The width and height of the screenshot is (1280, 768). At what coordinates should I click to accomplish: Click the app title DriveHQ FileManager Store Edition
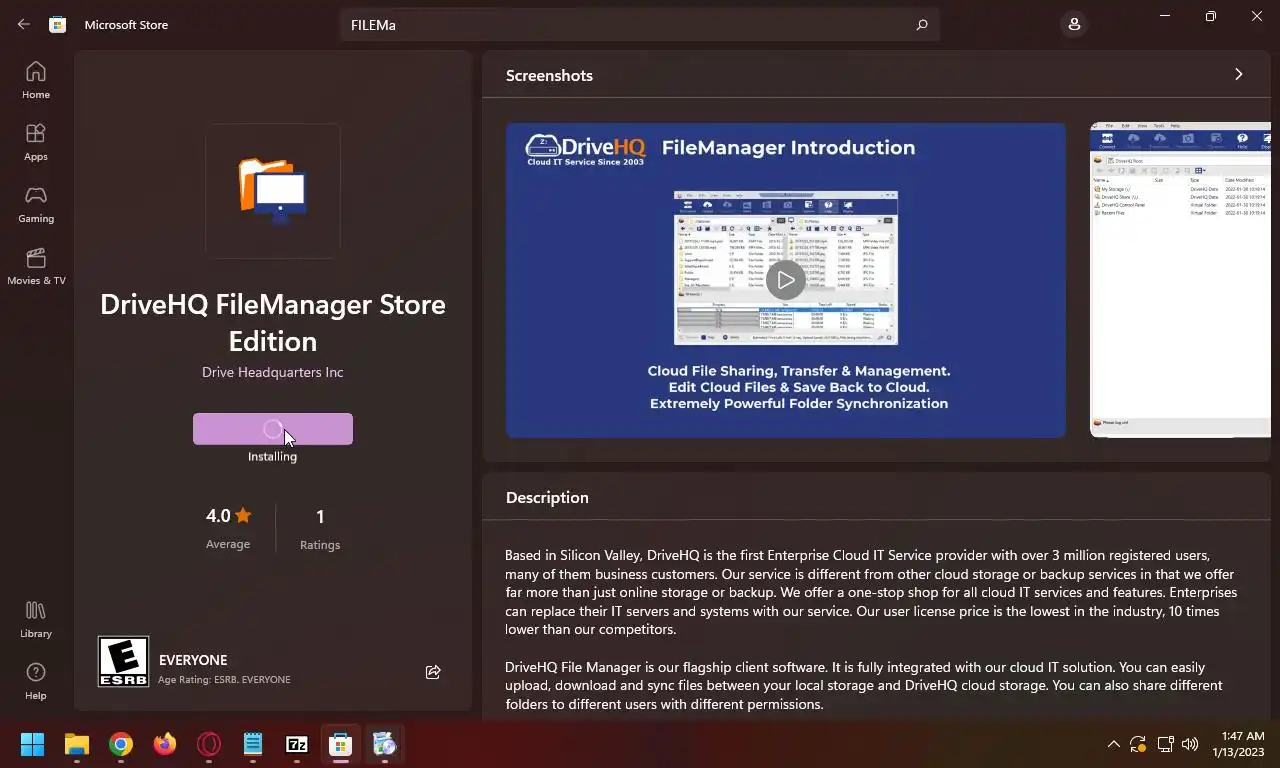pos(273,322)
